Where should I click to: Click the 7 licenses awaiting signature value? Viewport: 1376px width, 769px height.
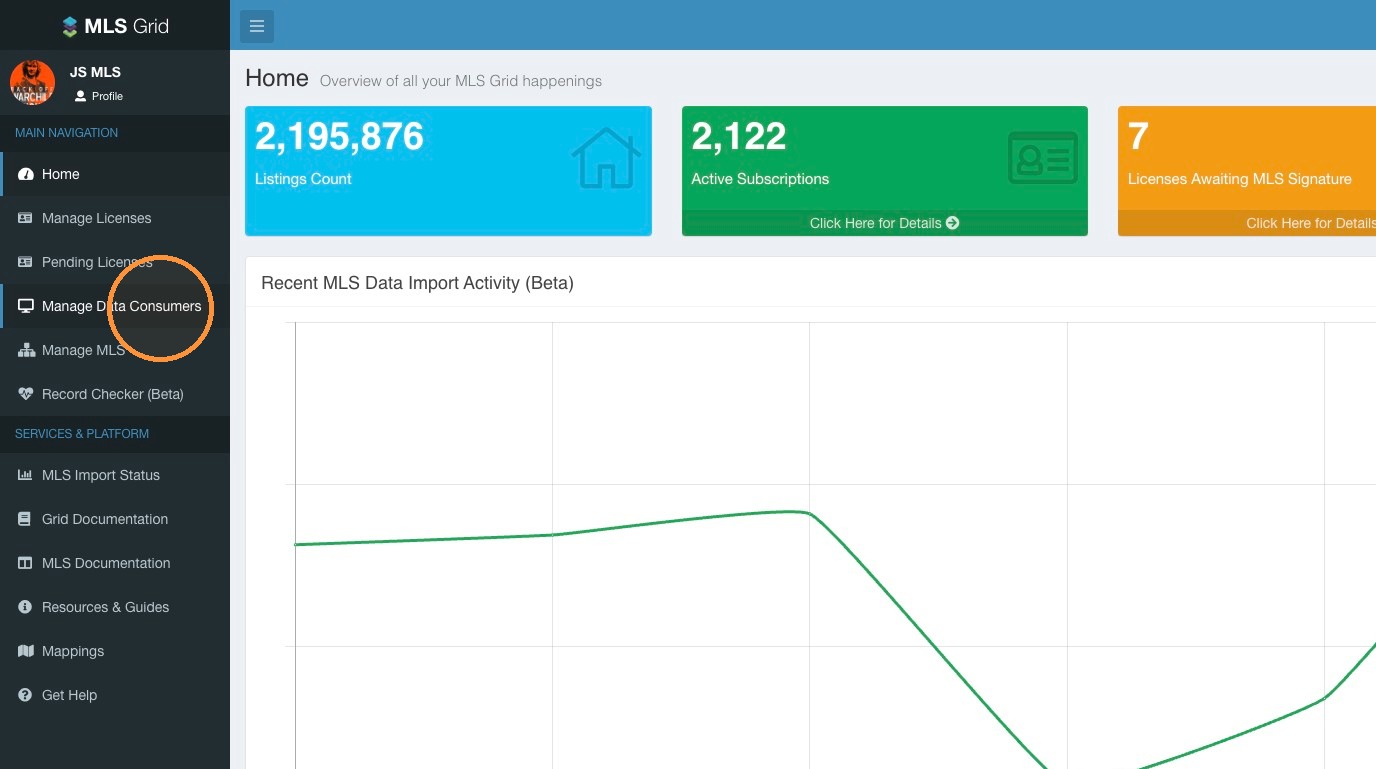pyautogui.click(x=1138, y=136)
